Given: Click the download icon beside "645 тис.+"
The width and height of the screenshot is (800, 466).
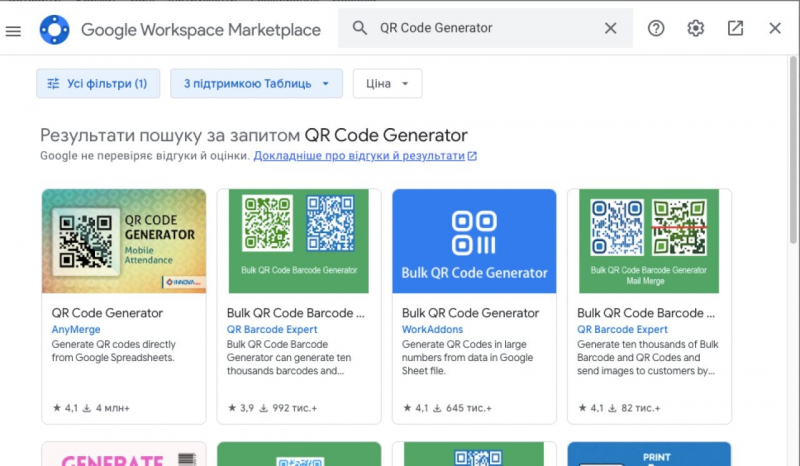Looking at the screenshot, I should point(437,408).
